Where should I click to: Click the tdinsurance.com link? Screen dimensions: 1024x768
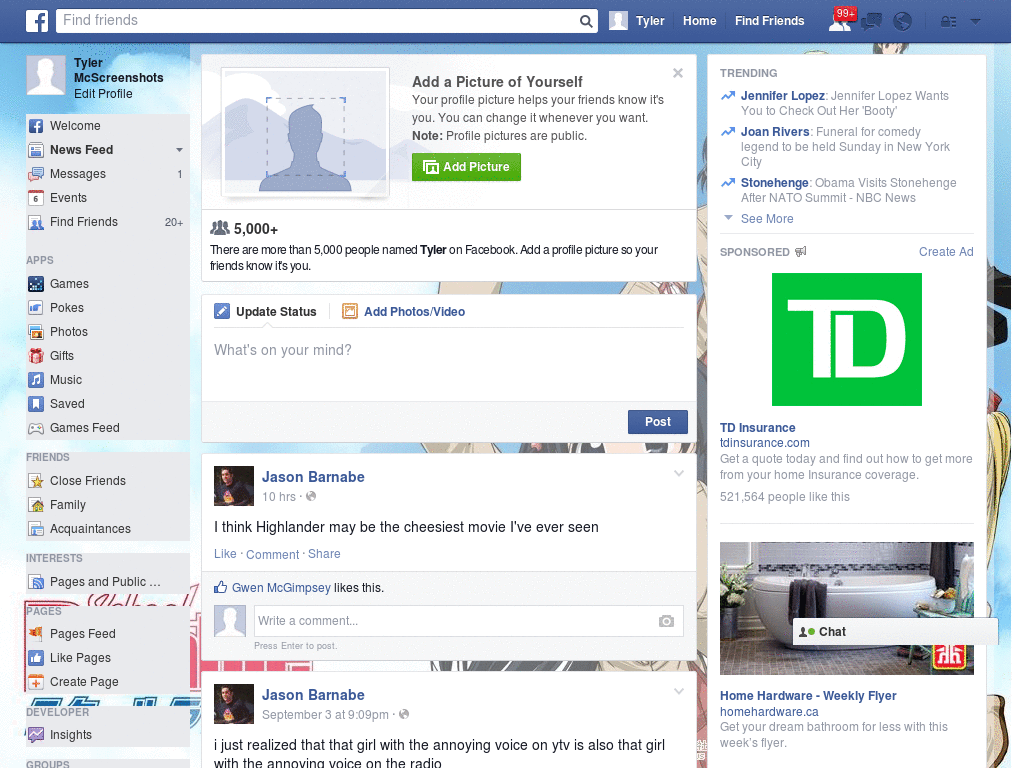point(764,443)
